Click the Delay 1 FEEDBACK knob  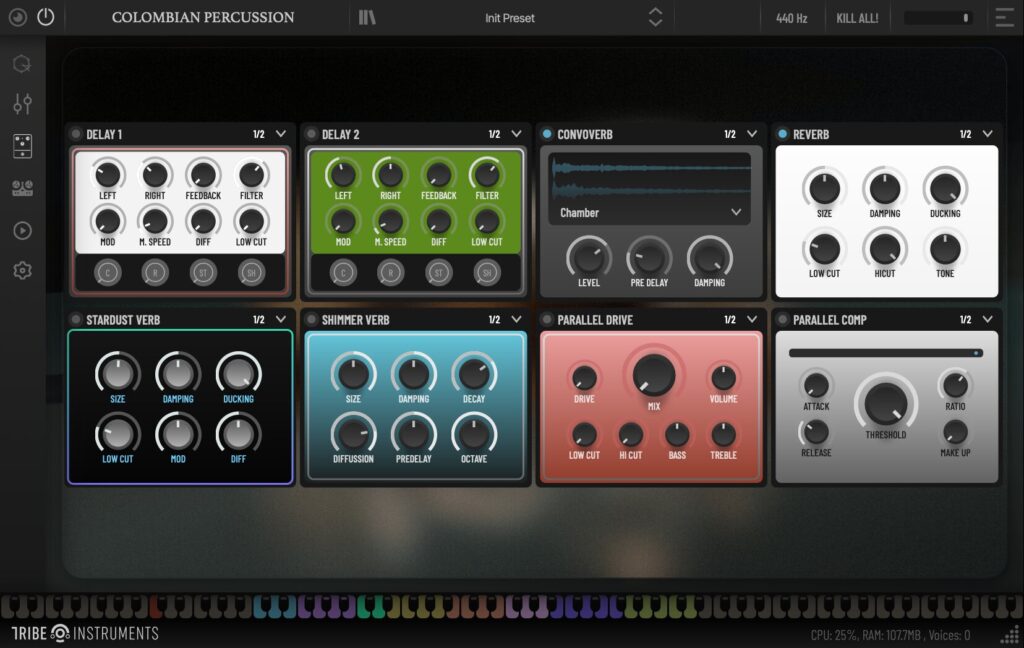pos(203,174)
